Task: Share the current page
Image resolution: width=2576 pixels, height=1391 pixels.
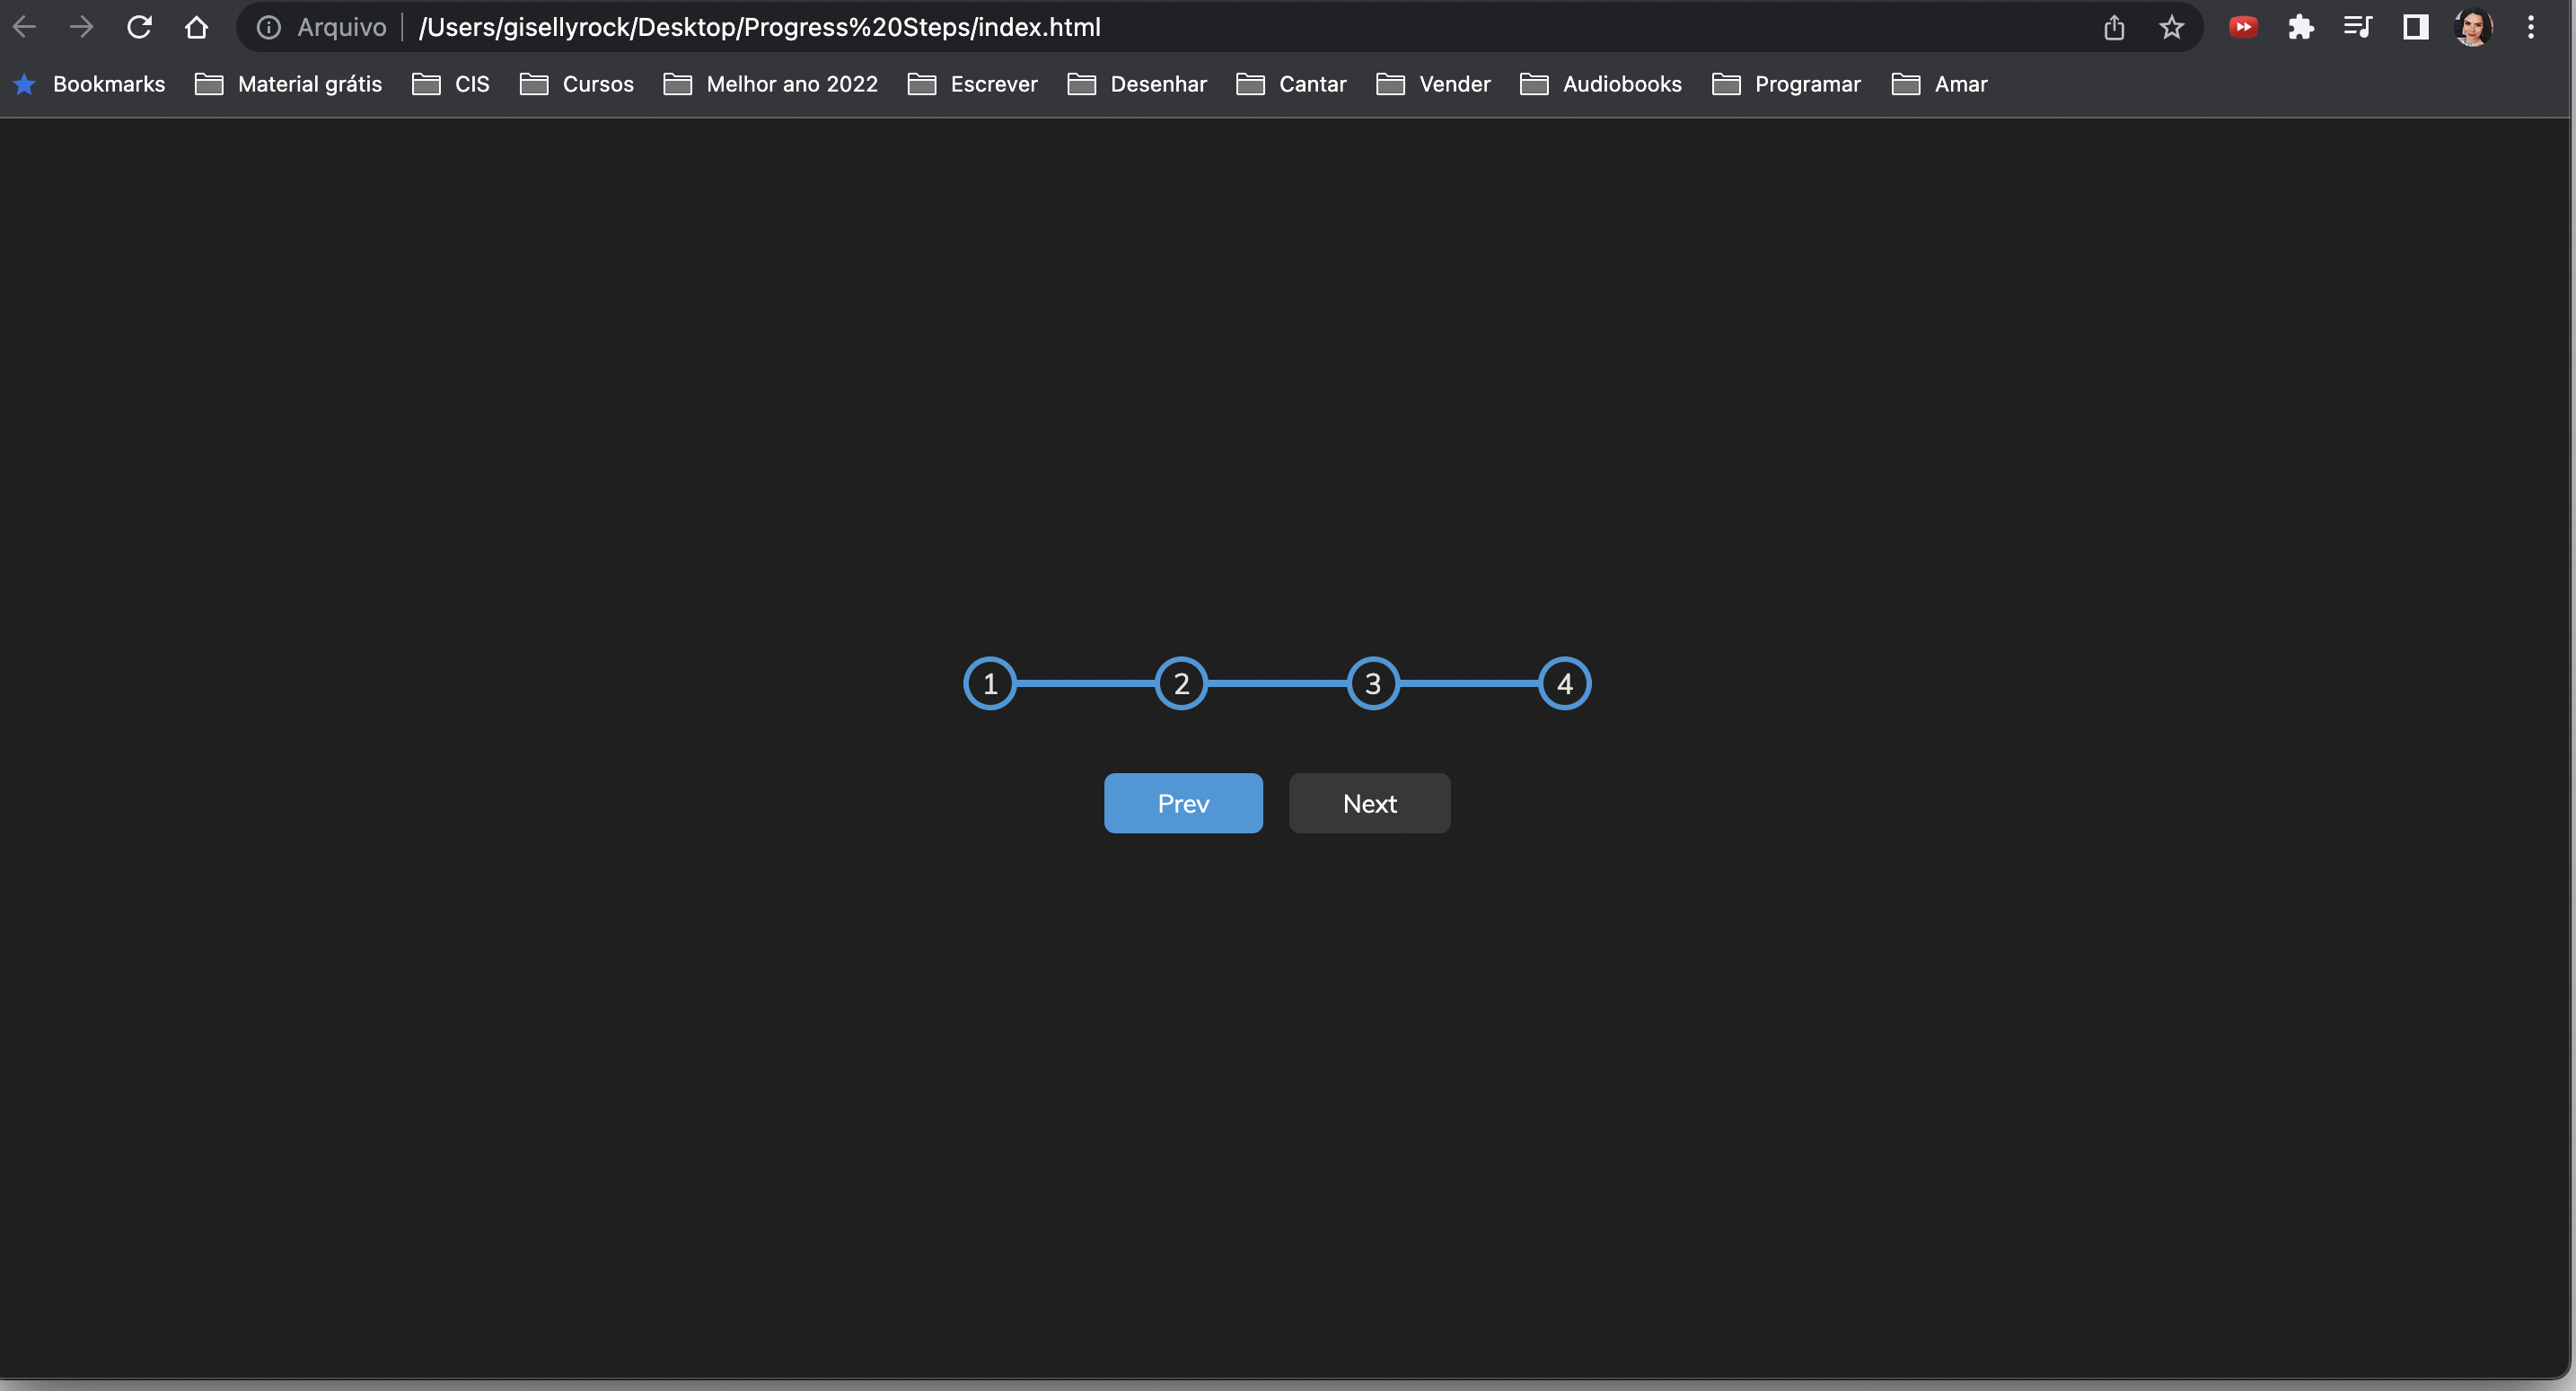Action: coord(2114,27)
